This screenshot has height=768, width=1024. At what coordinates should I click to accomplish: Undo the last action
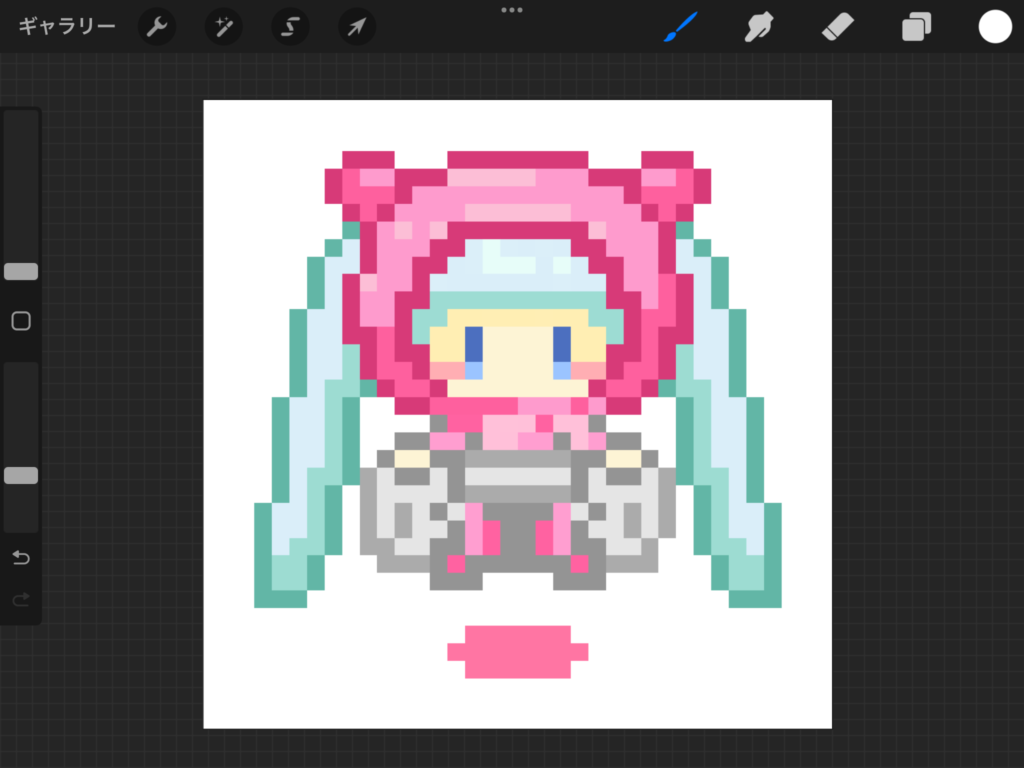point(21,557)
